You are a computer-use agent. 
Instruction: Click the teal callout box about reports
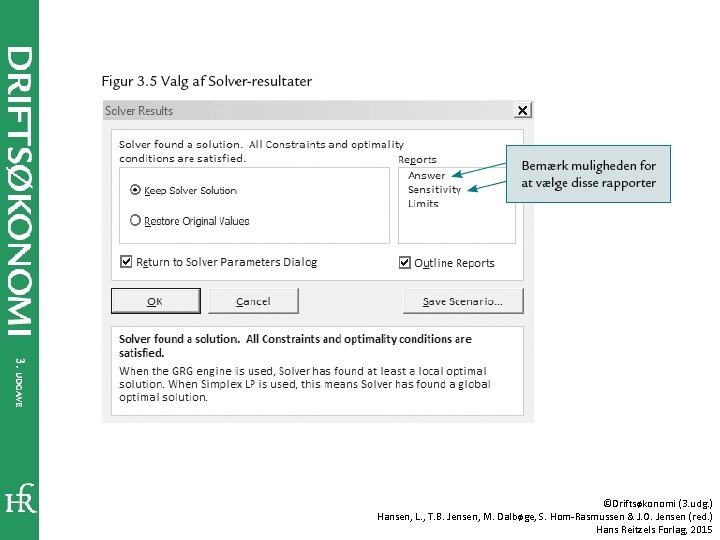pyautogui.click(x=588, y=174)
